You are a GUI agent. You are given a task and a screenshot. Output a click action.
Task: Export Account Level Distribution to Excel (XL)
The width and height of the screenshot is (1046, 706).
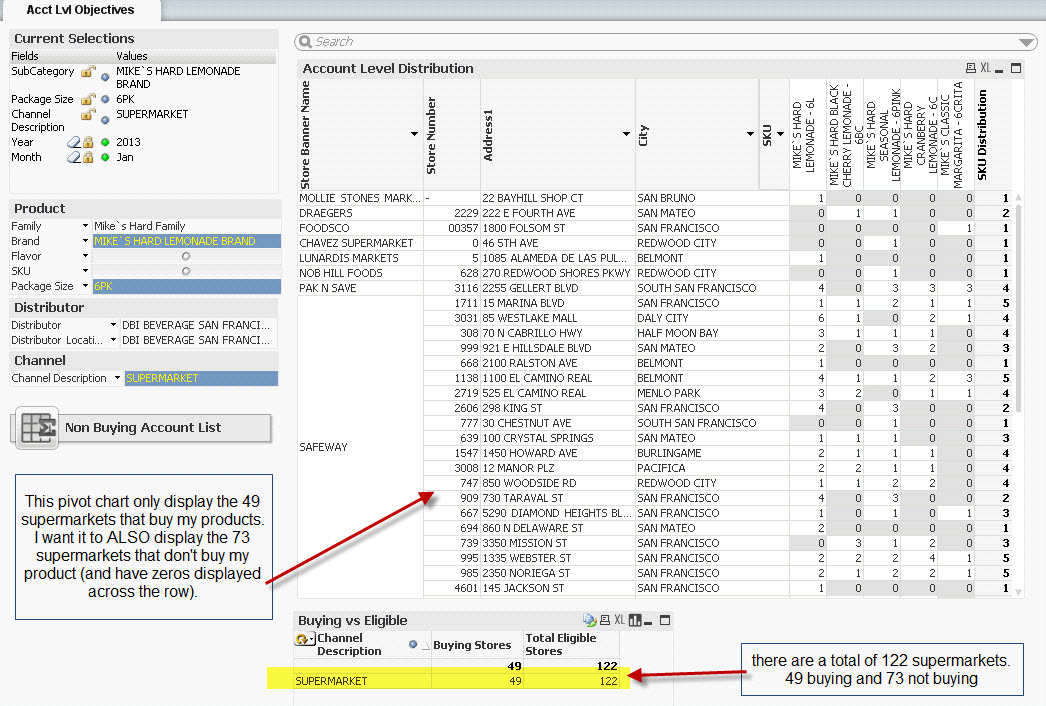point(985,68)
